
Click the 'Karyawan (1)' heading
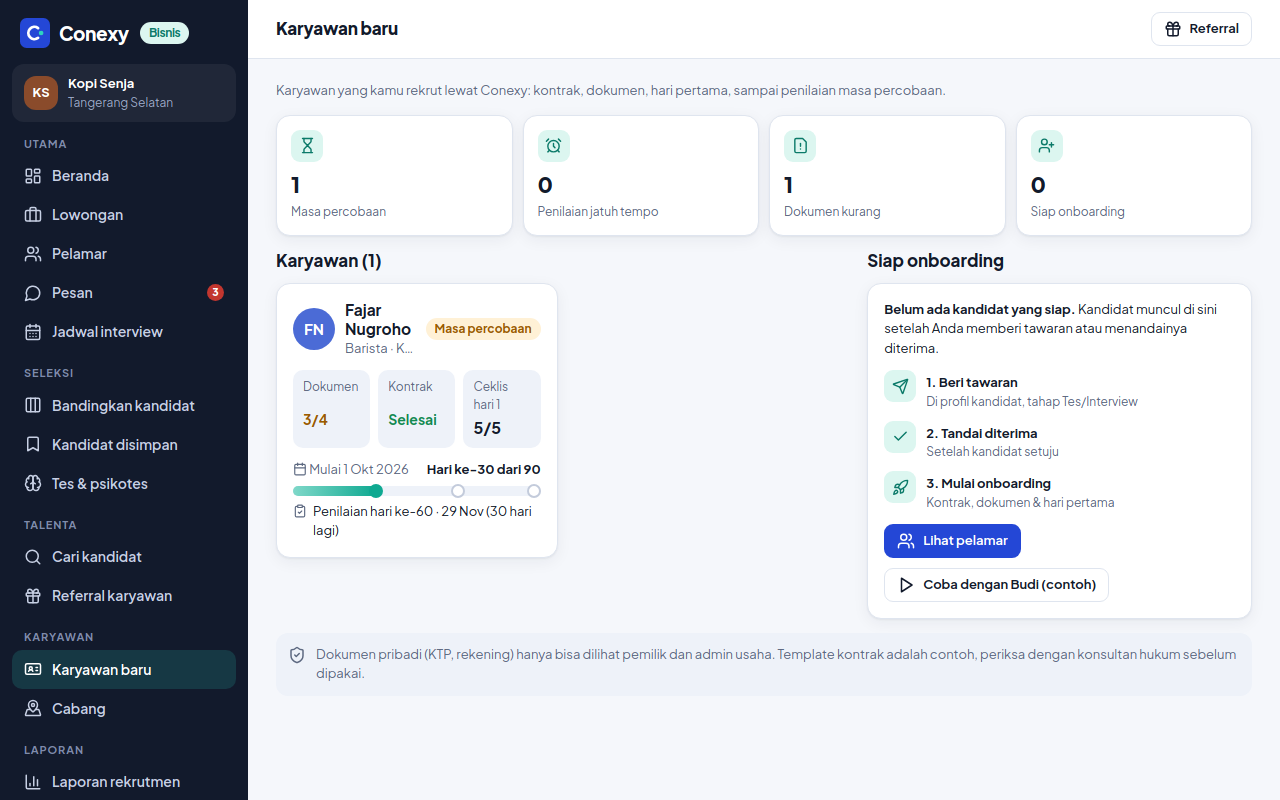tap(329, 261)
